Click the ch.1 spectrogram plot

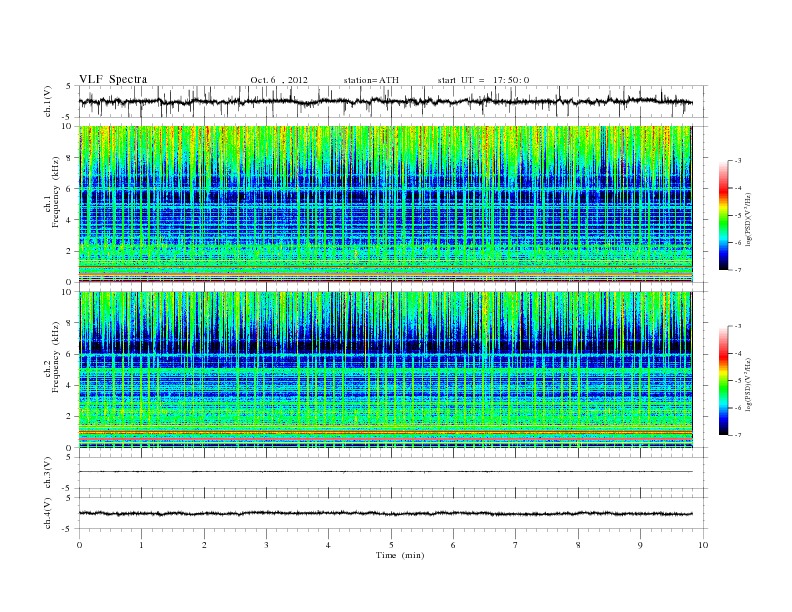tap(386, 204)
